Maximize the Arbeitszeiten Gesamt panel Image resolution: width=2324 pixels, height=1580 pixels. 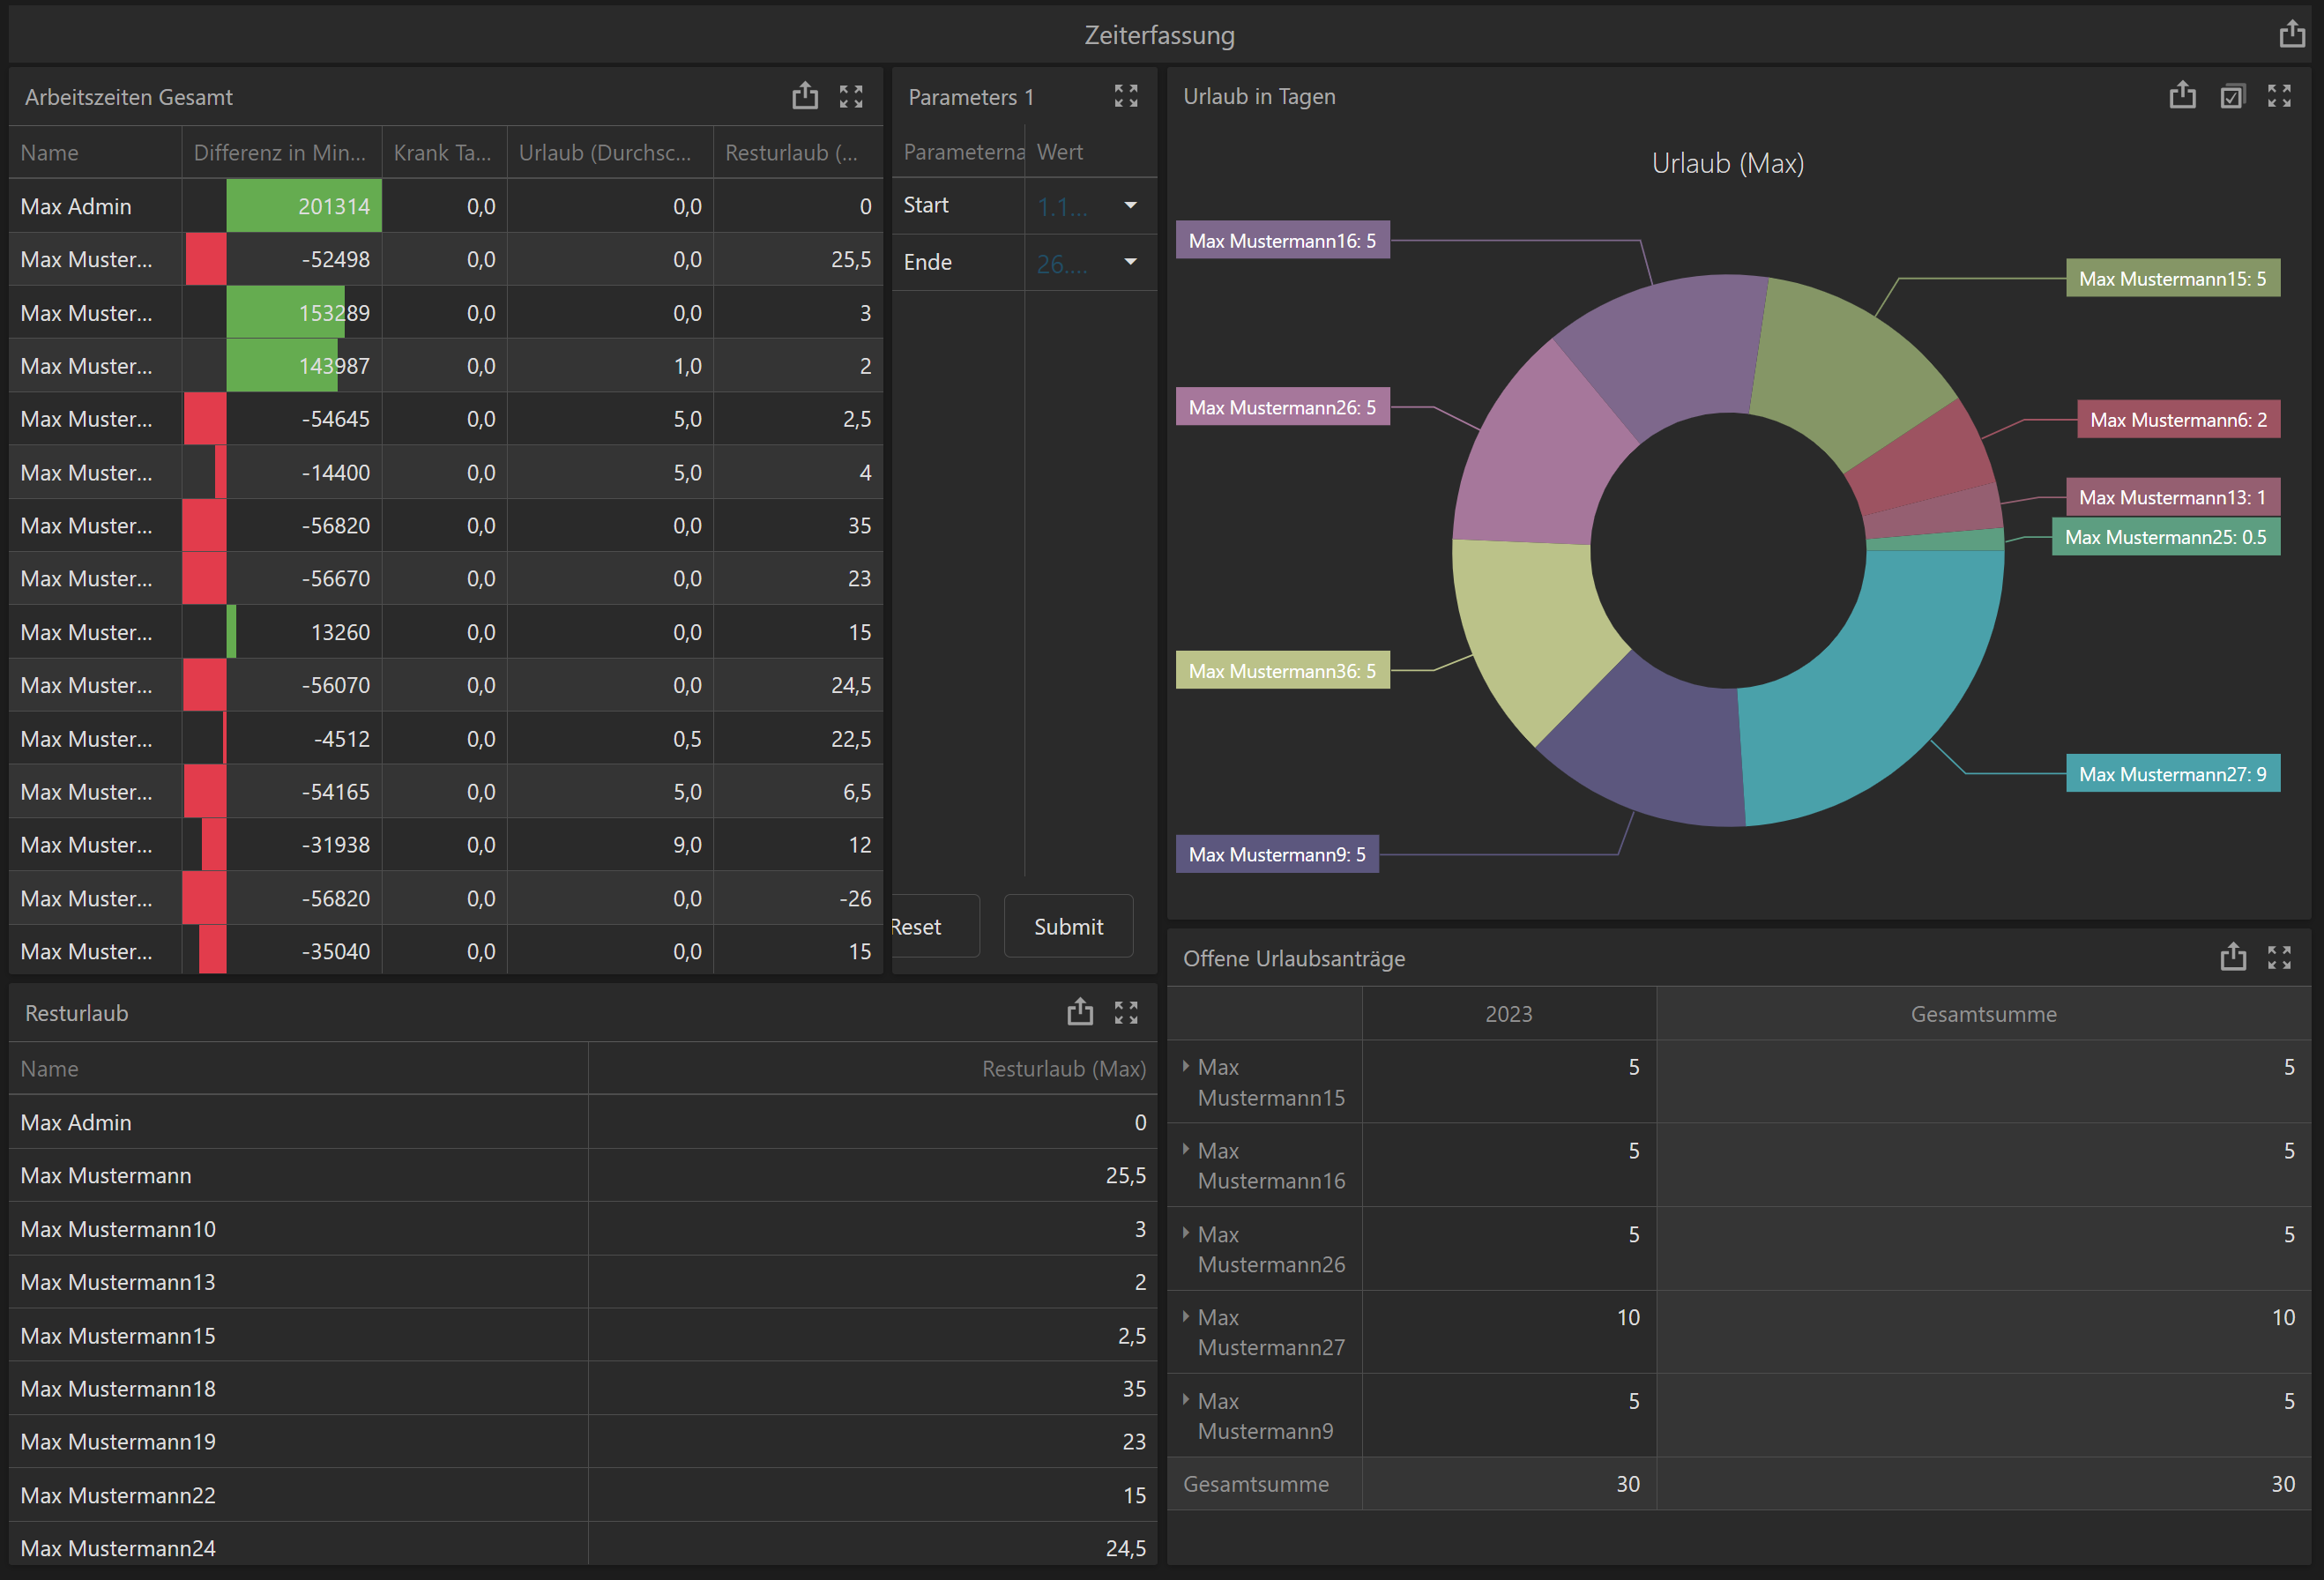(851, 96)
